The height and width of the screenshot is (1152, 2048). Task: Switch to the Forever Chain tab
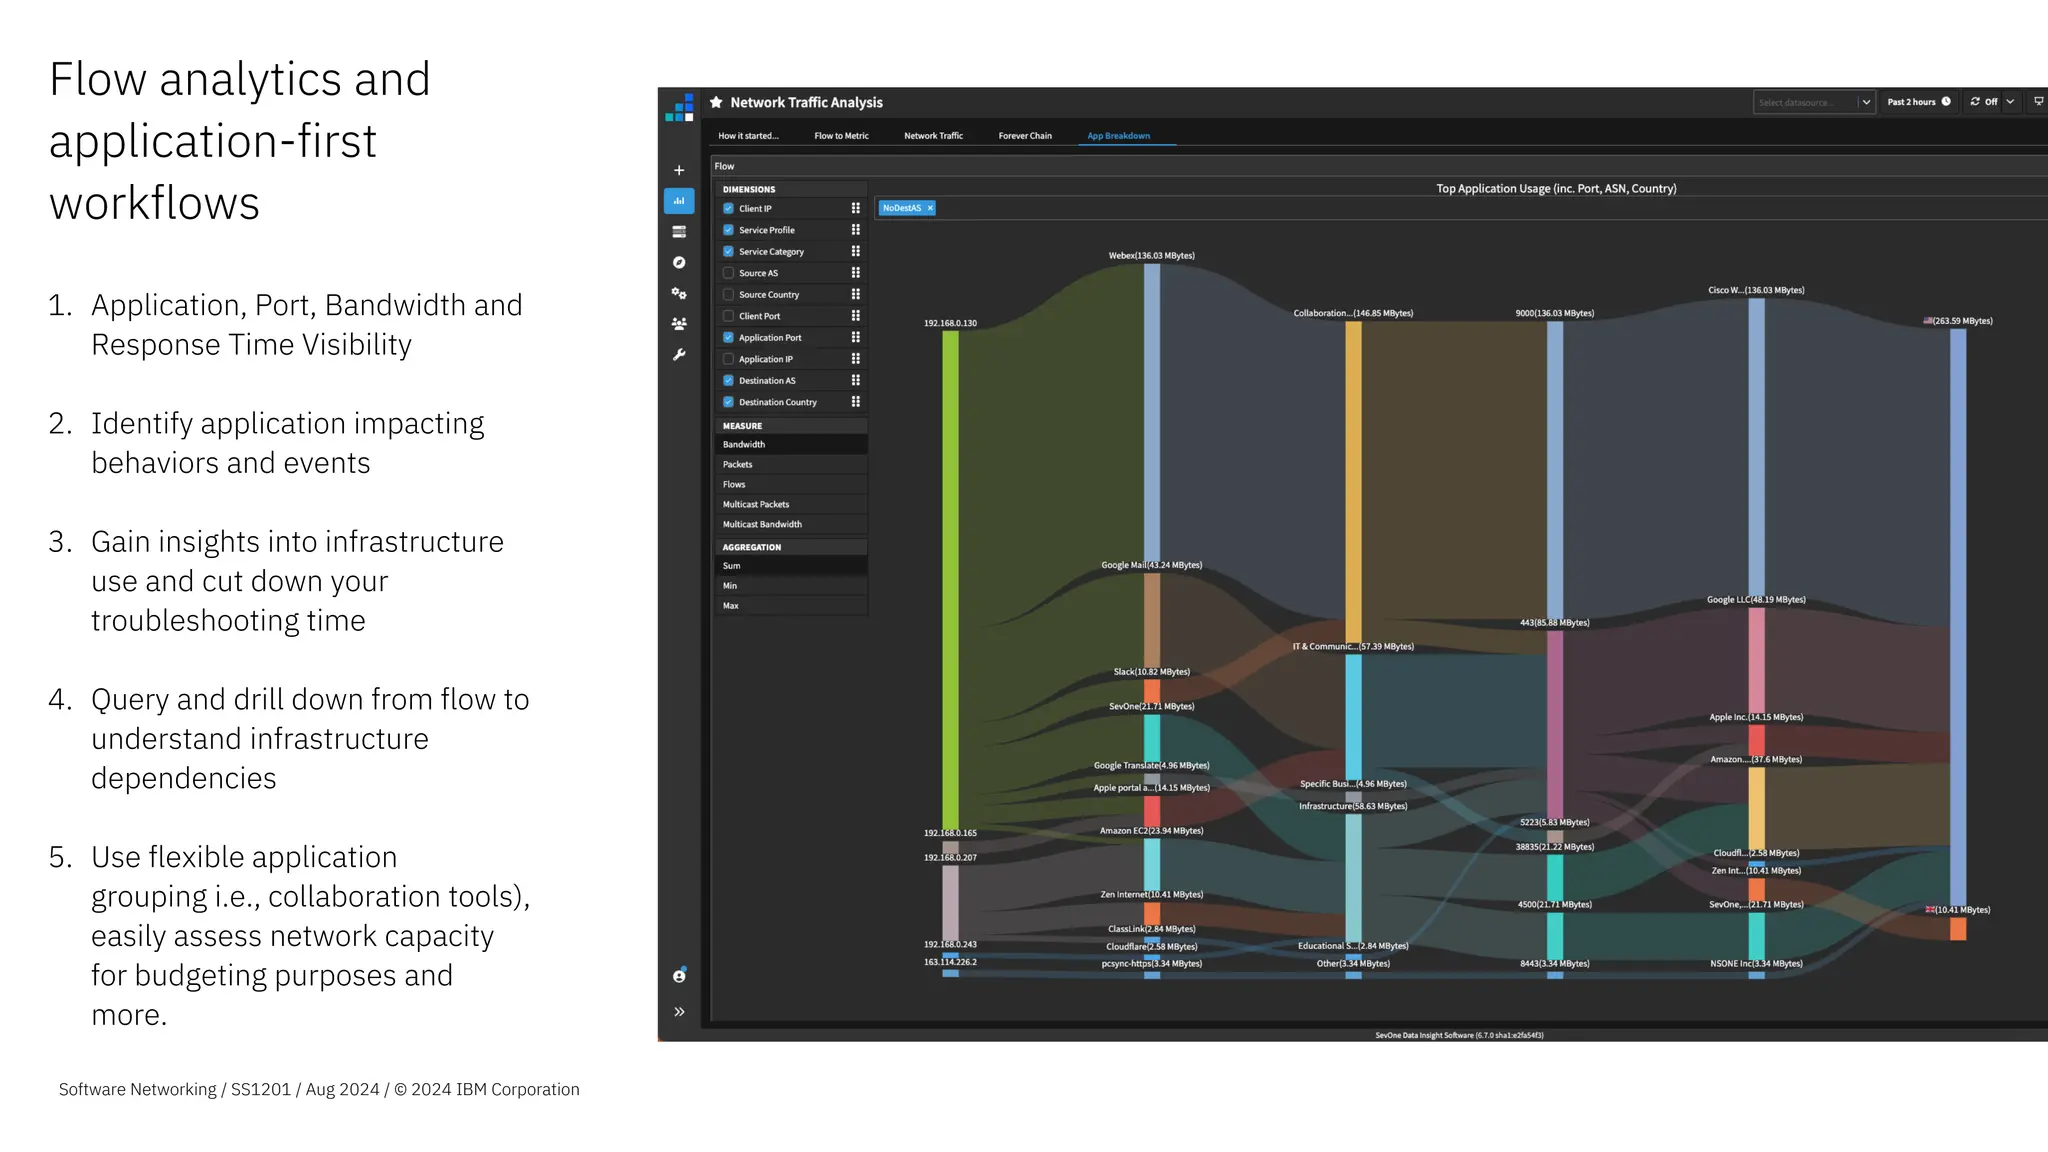tap(1025, 136)
